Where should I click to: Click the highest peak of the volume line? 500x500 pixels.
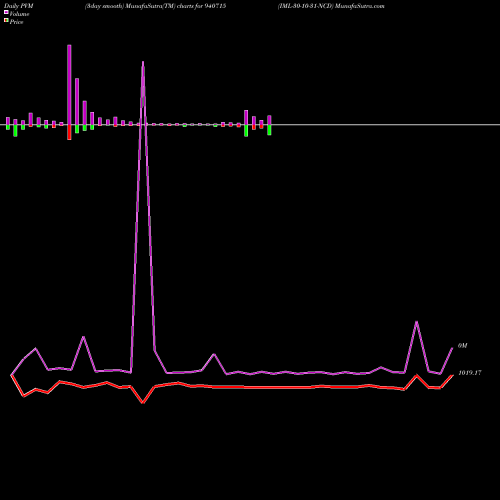coord(143,62)
